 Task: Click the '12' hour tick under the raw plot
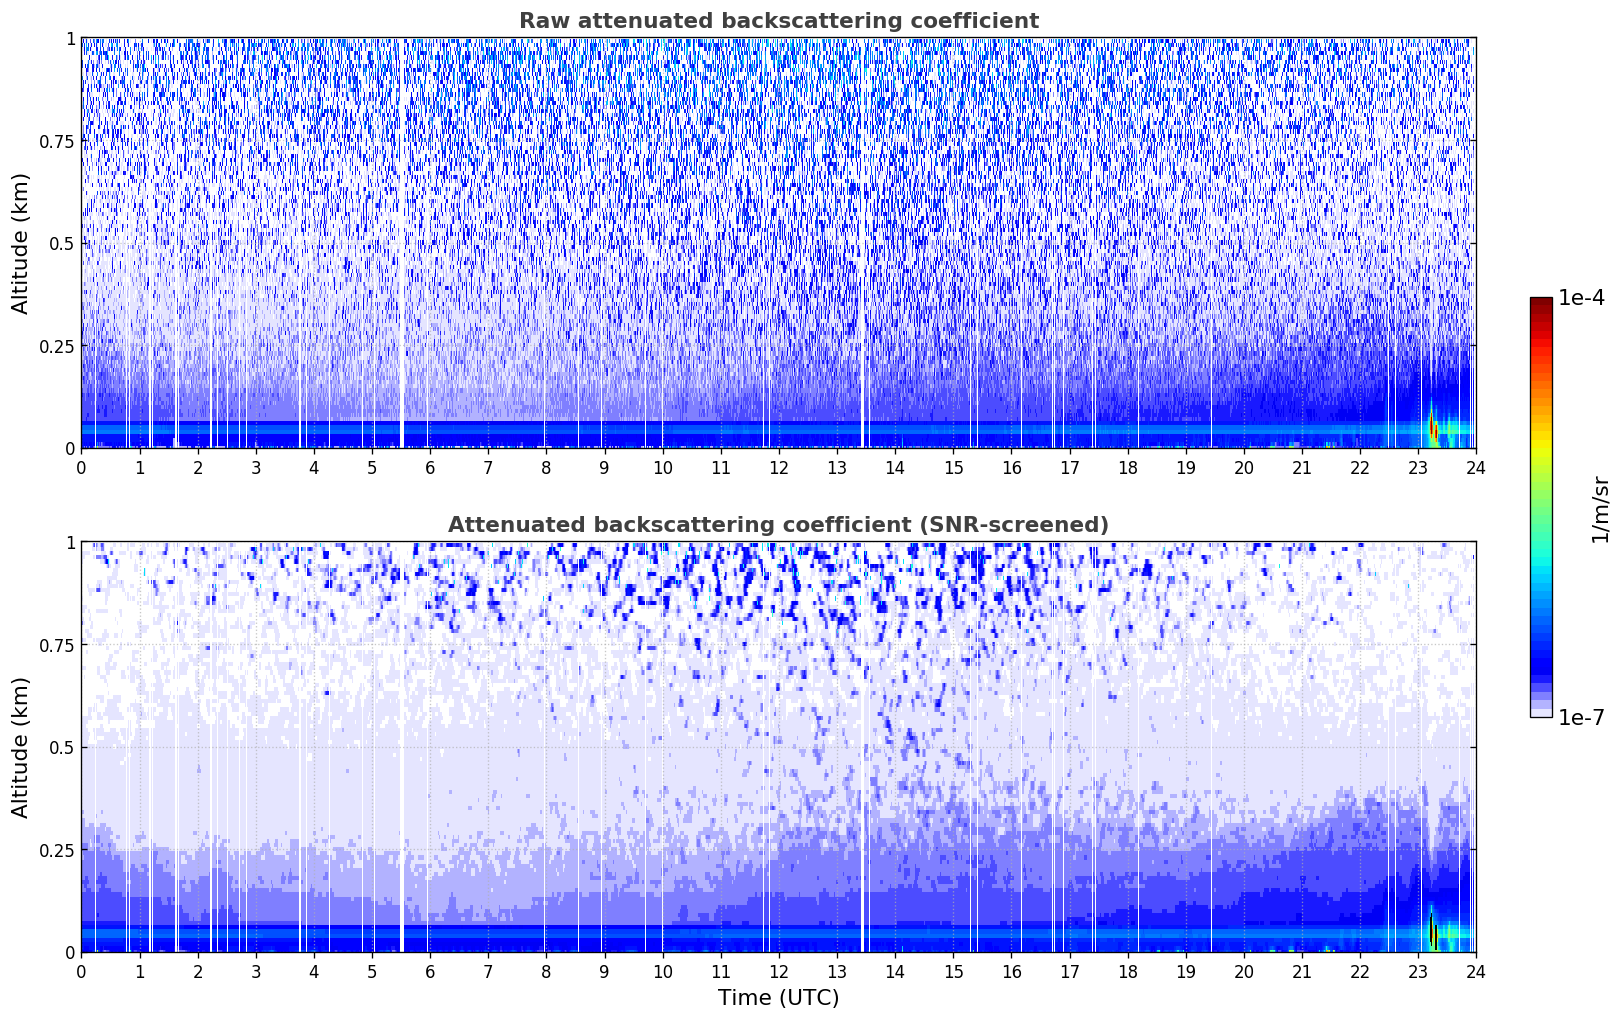pyautogui.click(x=778, y=467)
